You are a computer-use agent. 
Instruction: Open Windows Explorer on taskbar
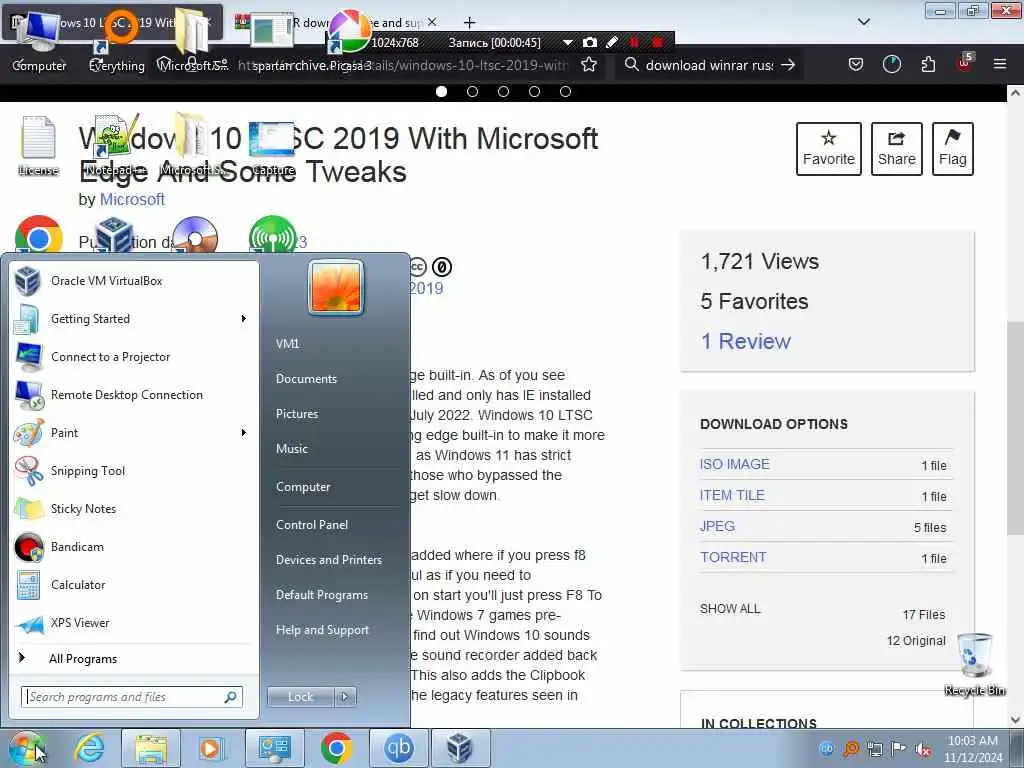[x=152, y=748]
